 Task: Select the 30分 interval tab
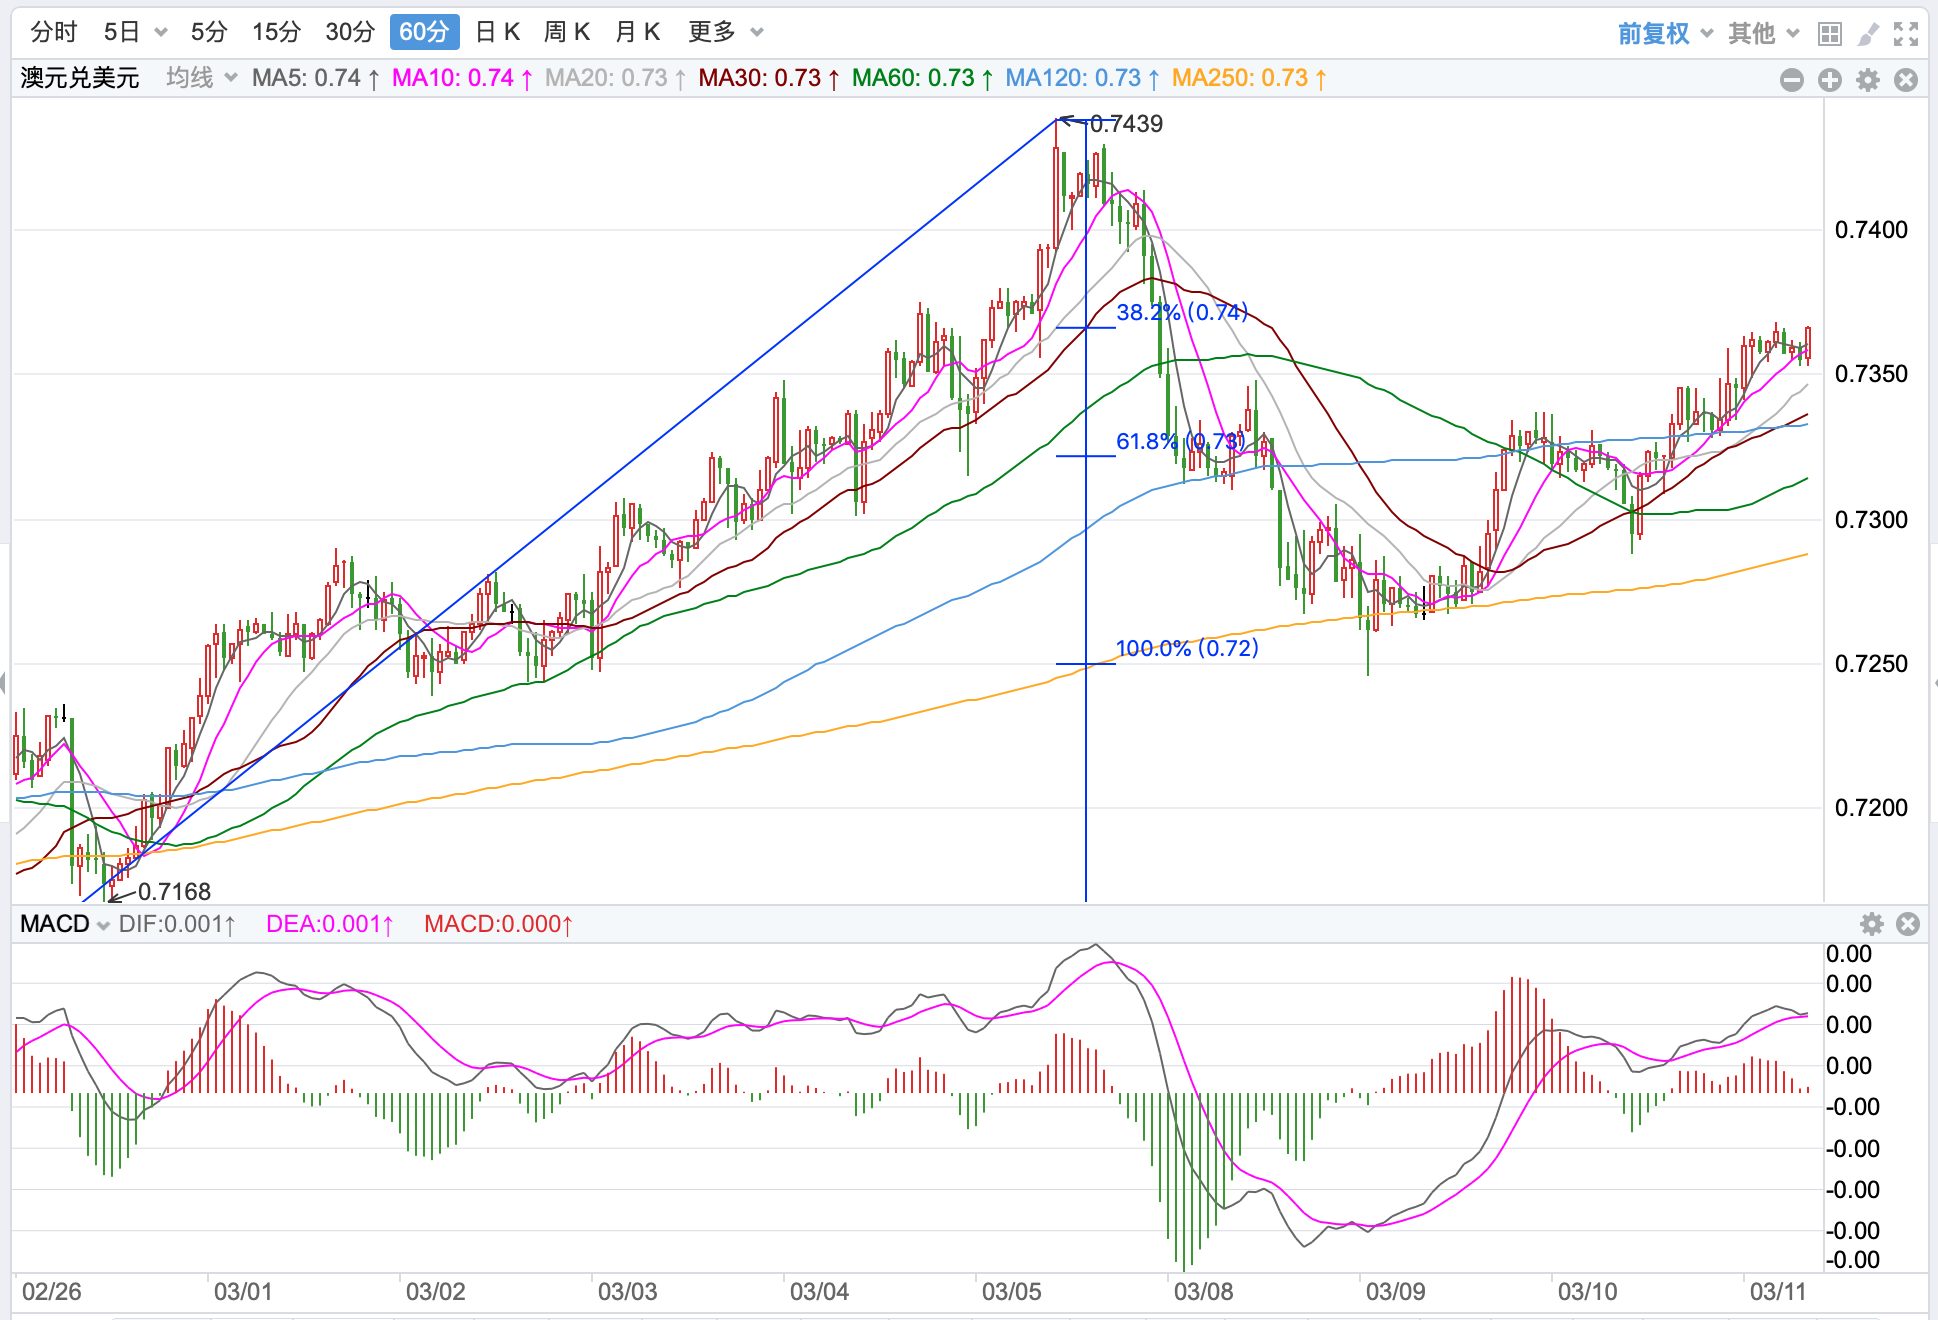pyautogui.click(x=350, y=32)
